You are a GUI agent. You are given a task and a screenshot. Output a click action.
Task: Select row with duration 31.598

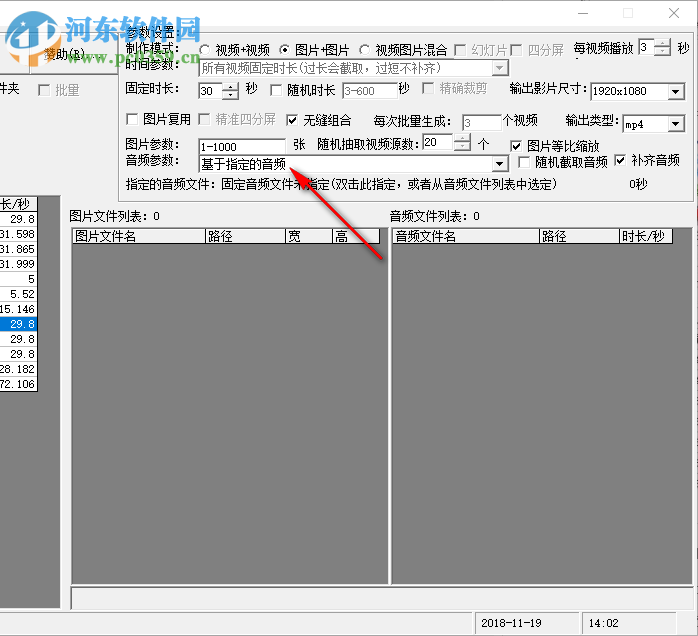(18, 234)
